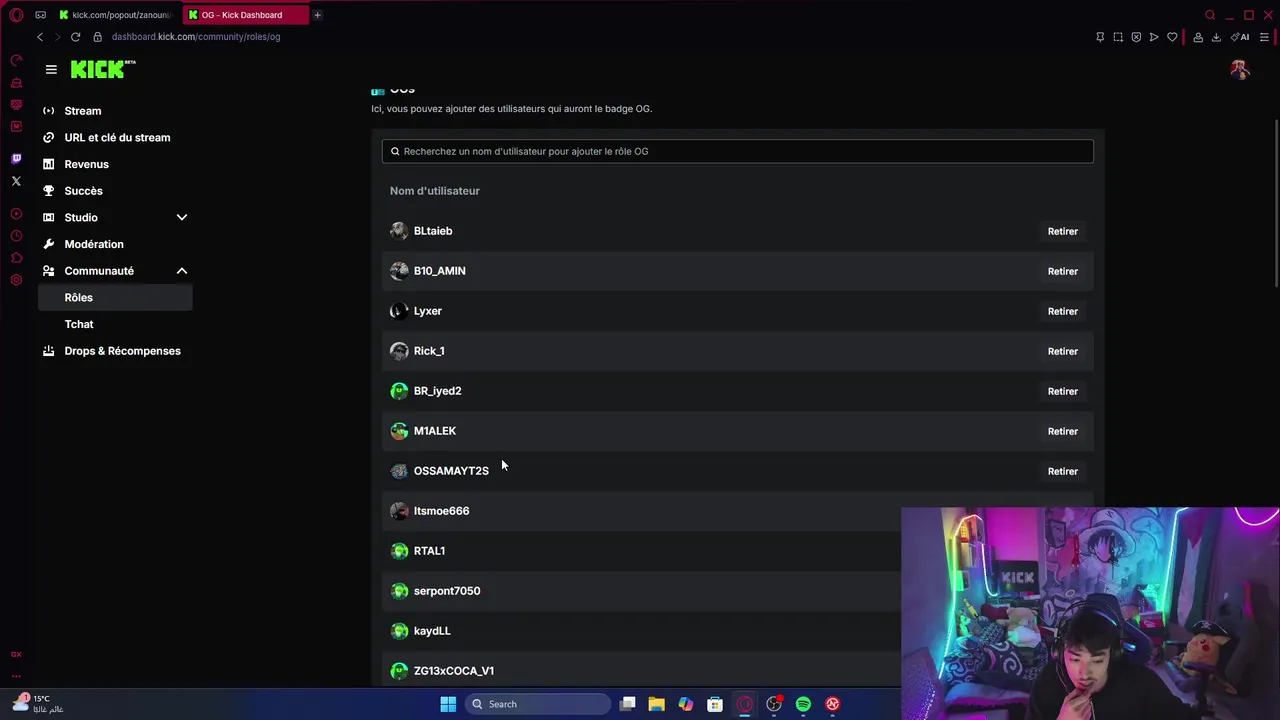
Task: Open browser profile person icon
Action: [x=1198, y=37]
